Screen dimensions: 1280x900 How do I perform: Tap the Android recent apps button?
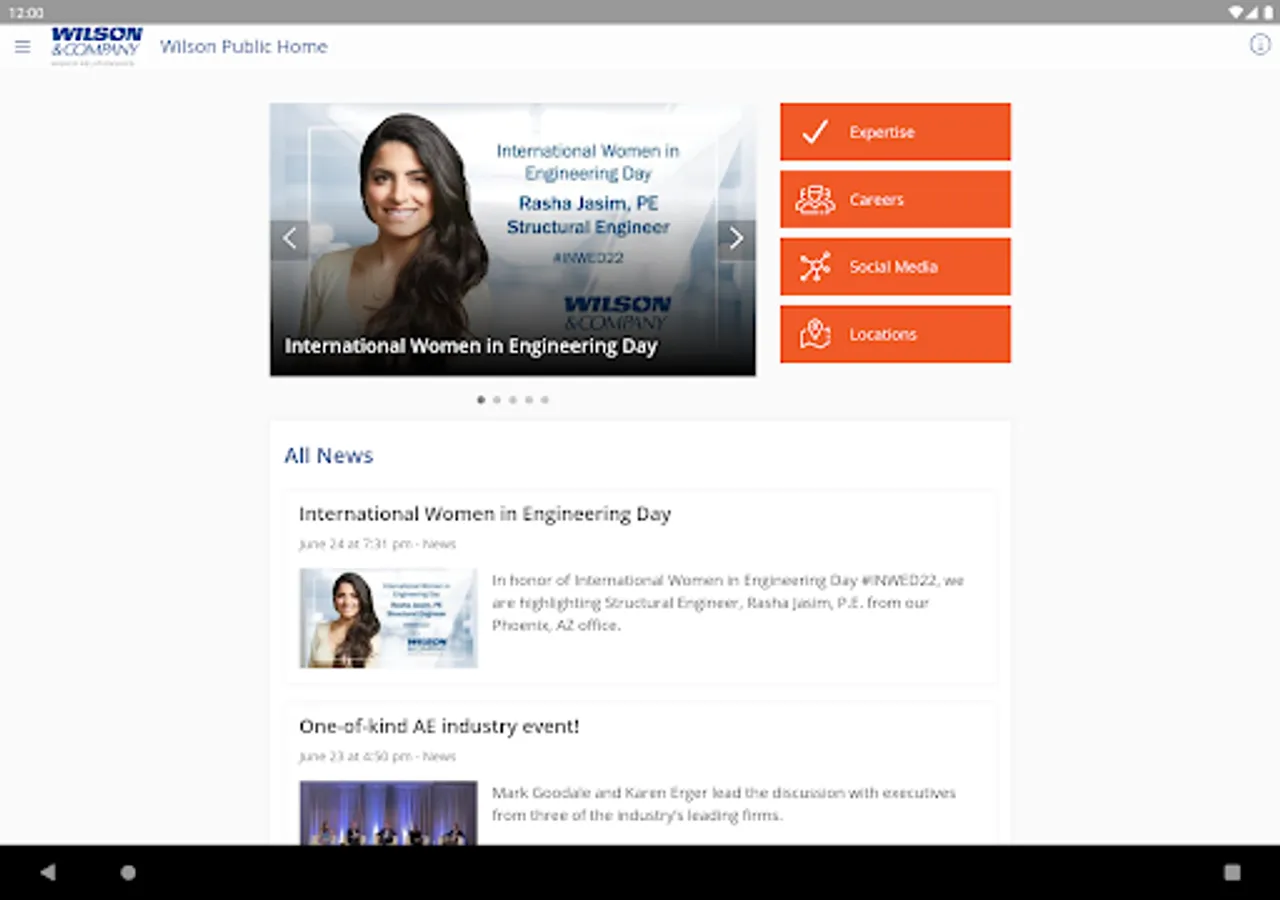click(x=1232, y=872)
